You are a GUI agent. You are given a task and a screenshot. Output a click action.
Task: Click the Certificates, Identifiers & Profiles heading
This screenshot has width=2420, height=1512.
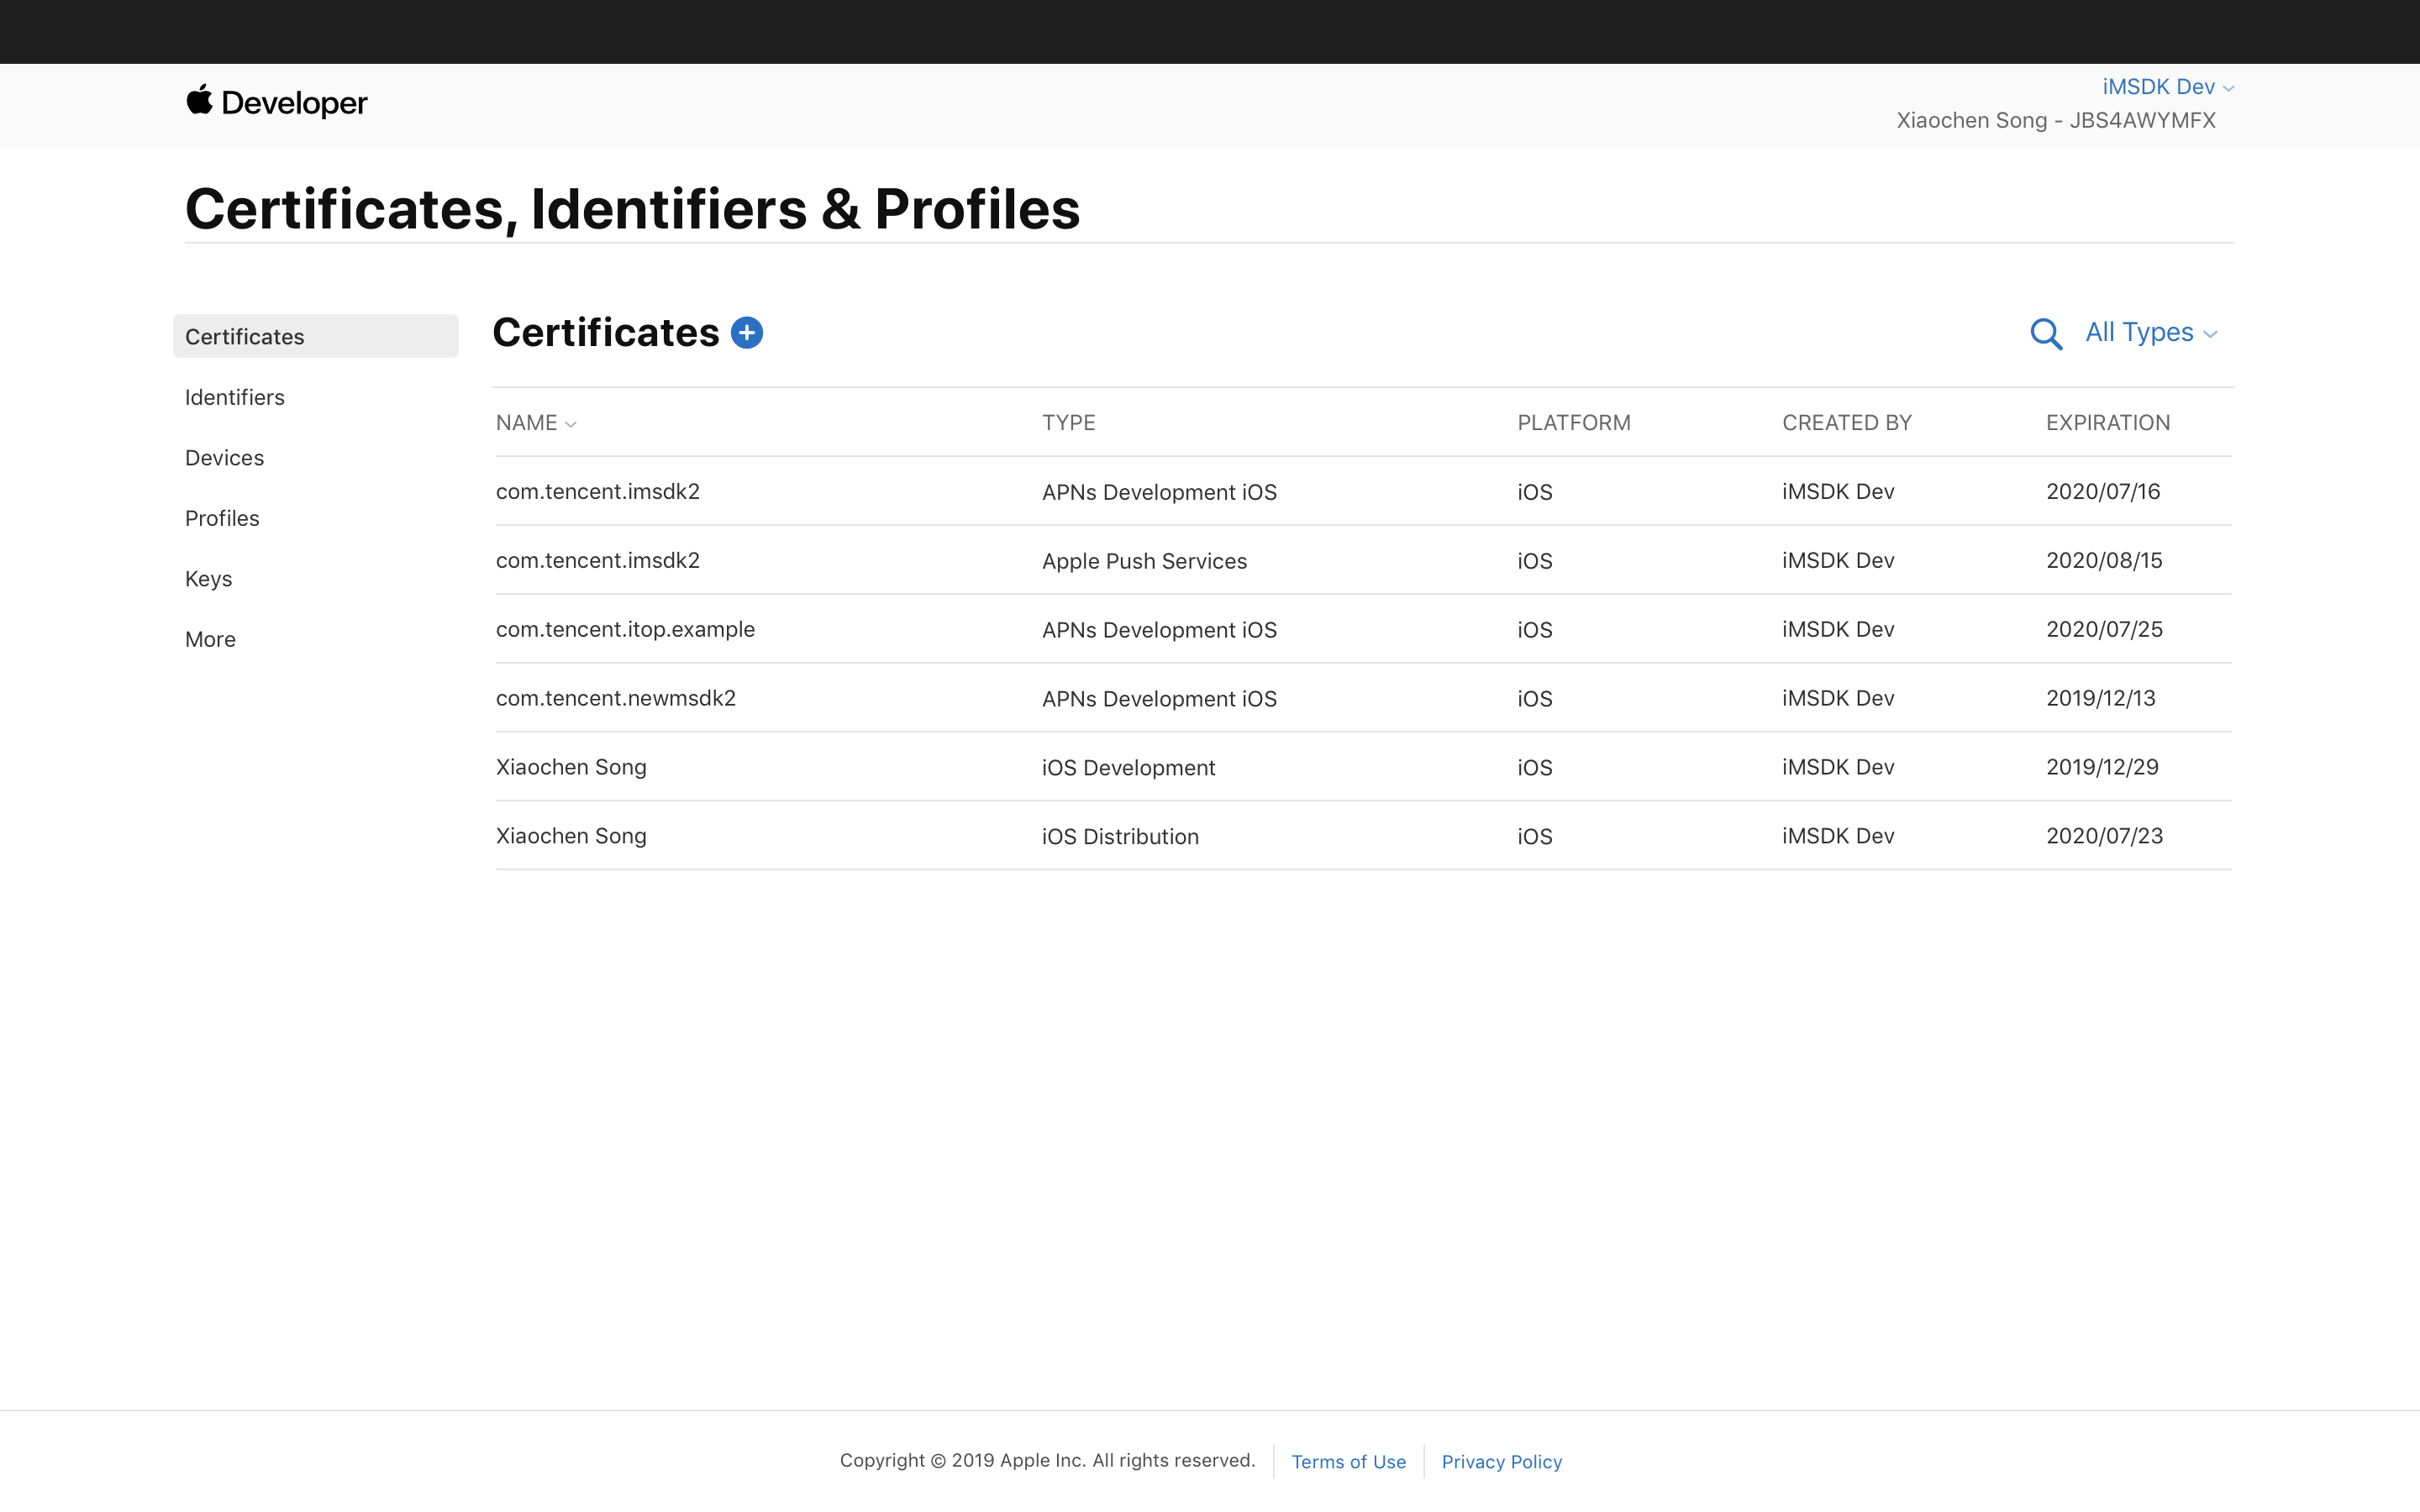[x=633, y=209]
